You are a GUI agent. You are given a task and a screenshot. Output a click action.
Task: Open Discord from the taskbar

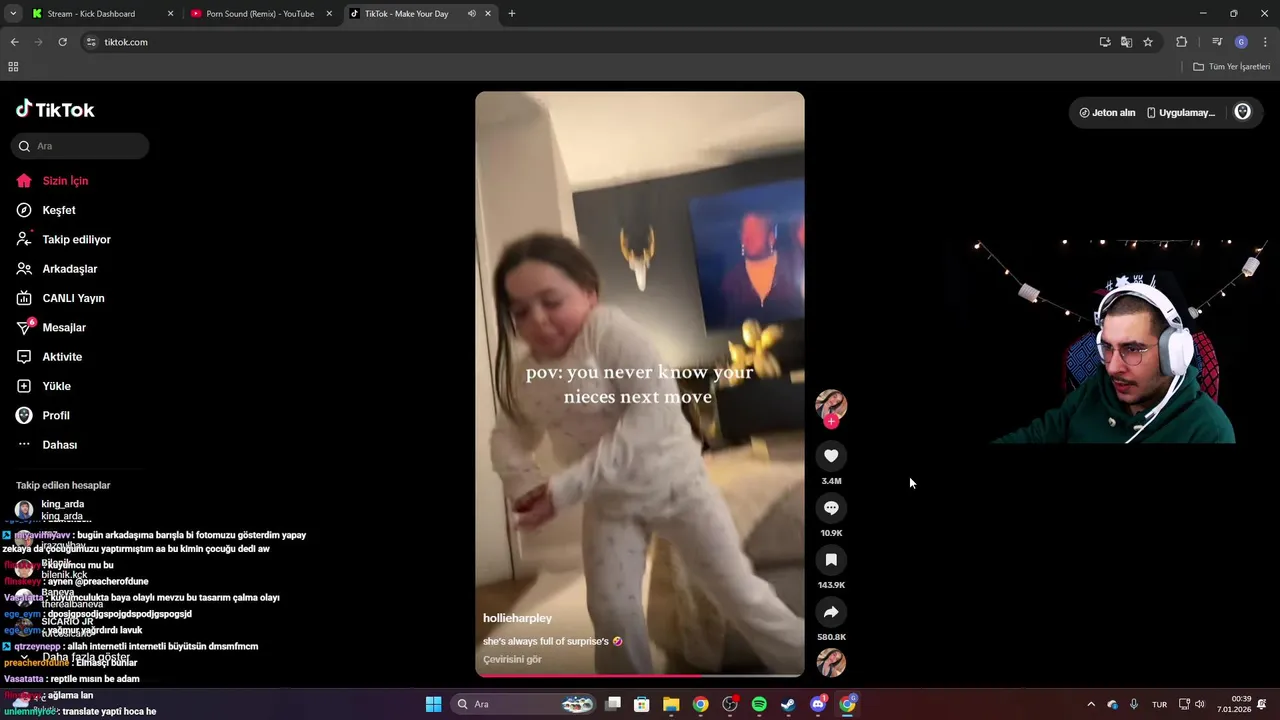[818, 704]
